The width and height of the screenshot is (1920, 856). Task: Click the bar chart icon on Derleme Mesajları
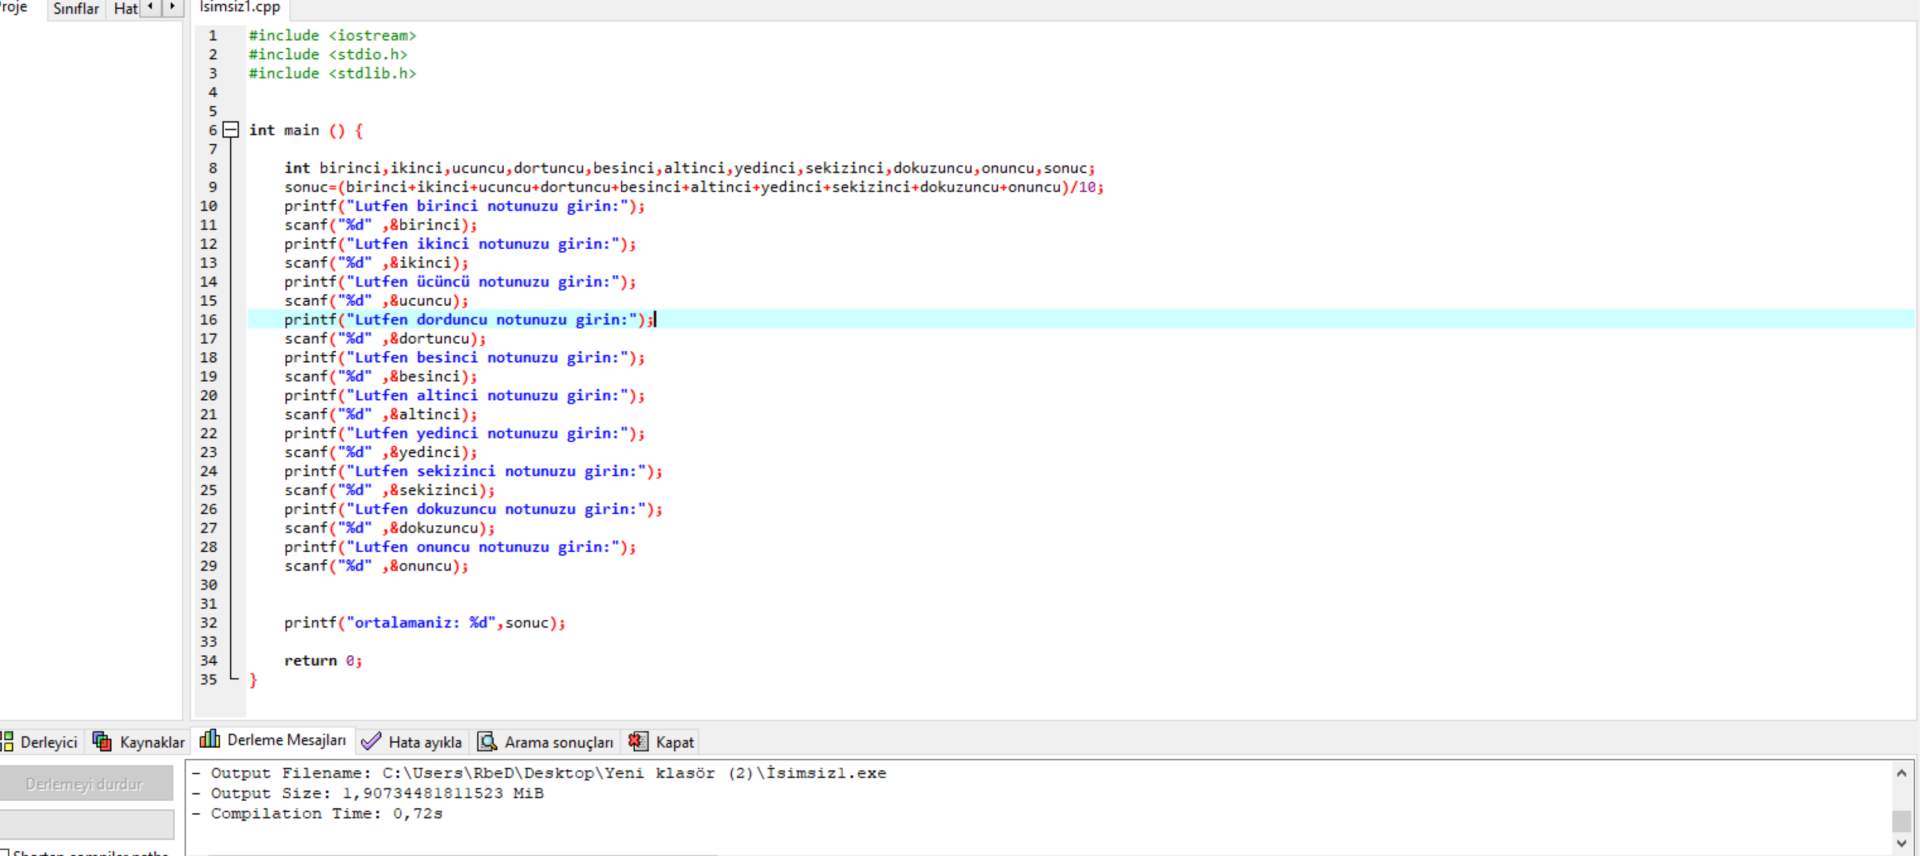[x=210, y=739]
